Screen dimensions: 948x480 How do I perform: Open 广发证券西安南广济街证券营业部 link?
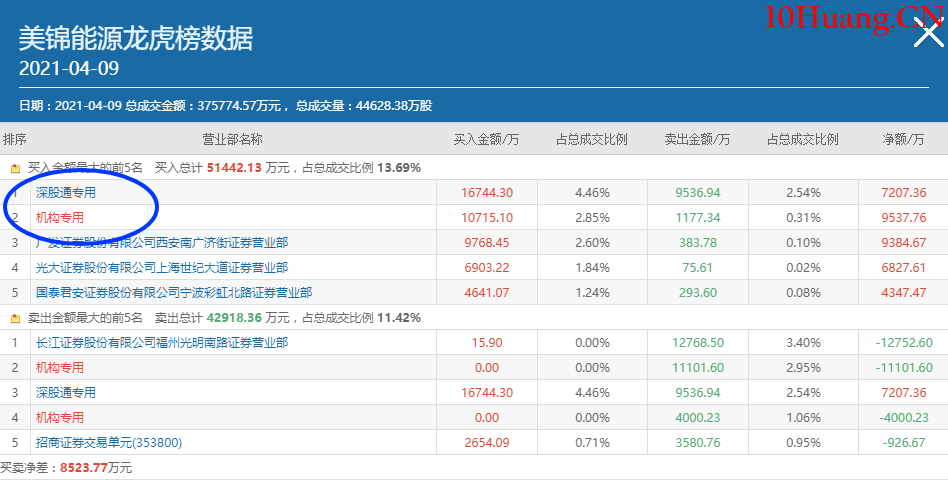click(161, 243)
